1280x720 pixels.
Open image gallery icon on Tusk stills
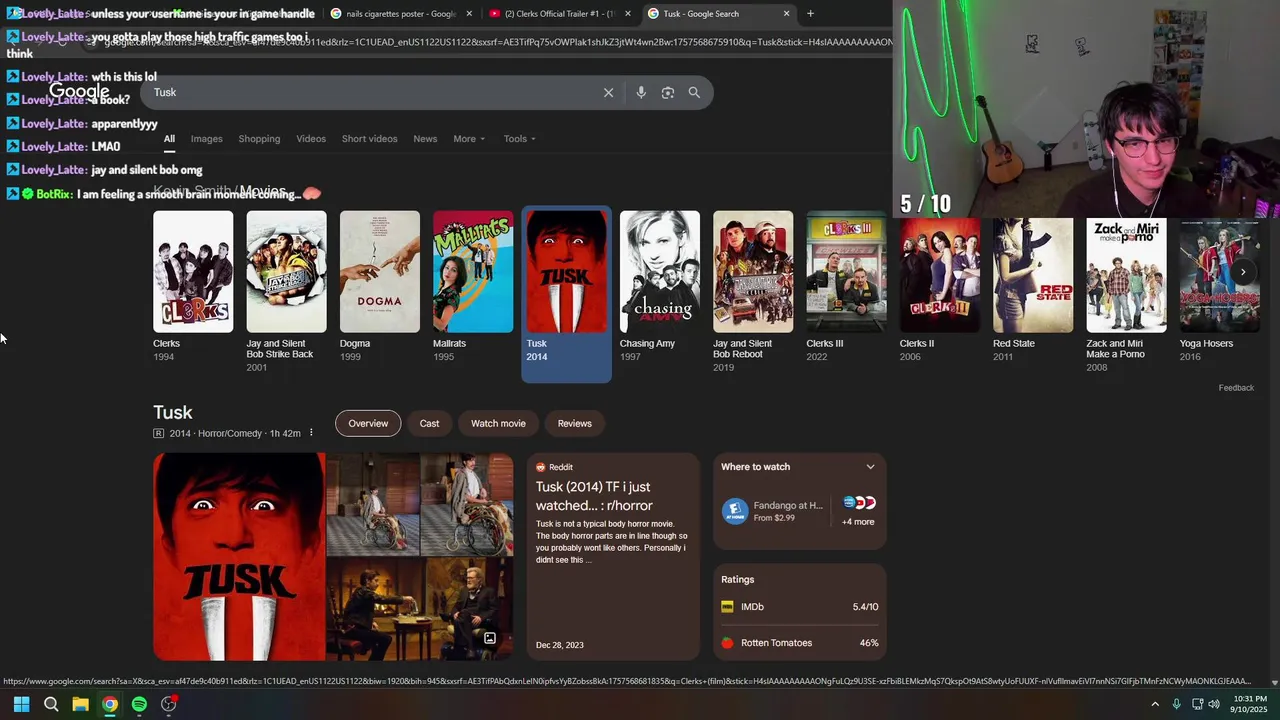[x=490, y=638]
